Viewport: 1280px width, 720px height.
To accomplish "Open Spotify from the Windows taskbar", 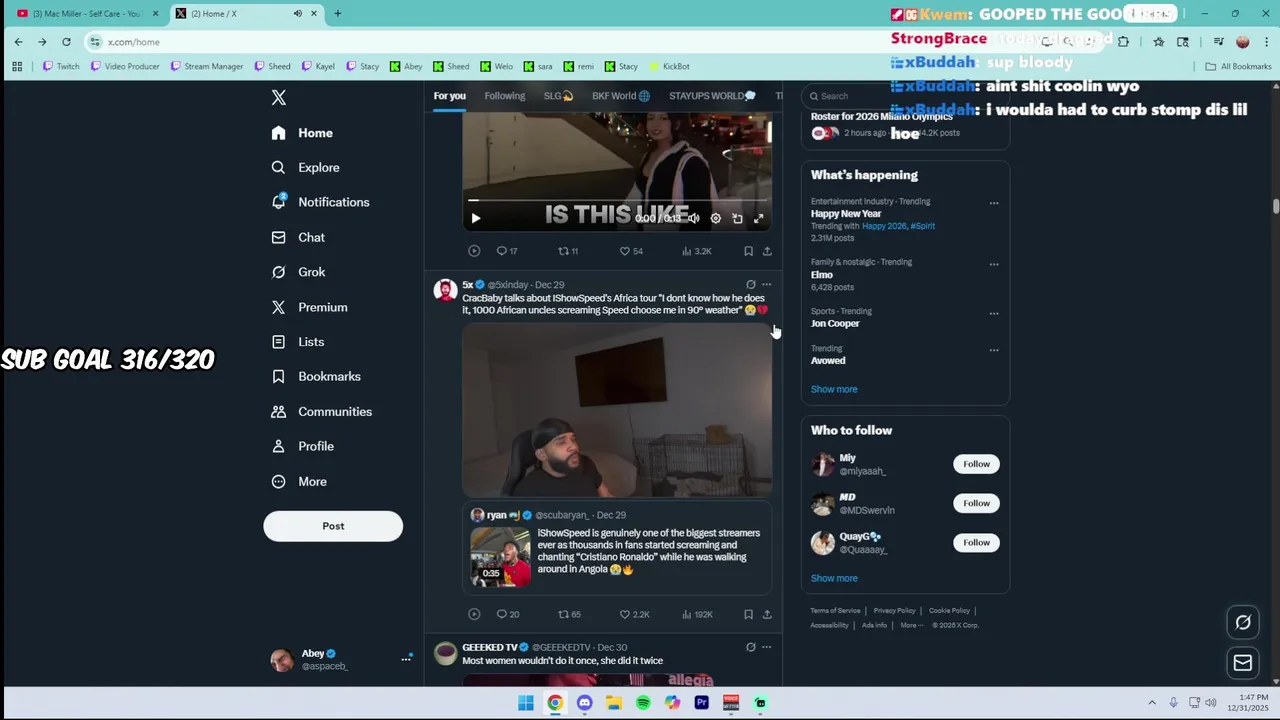I will 643,703.
